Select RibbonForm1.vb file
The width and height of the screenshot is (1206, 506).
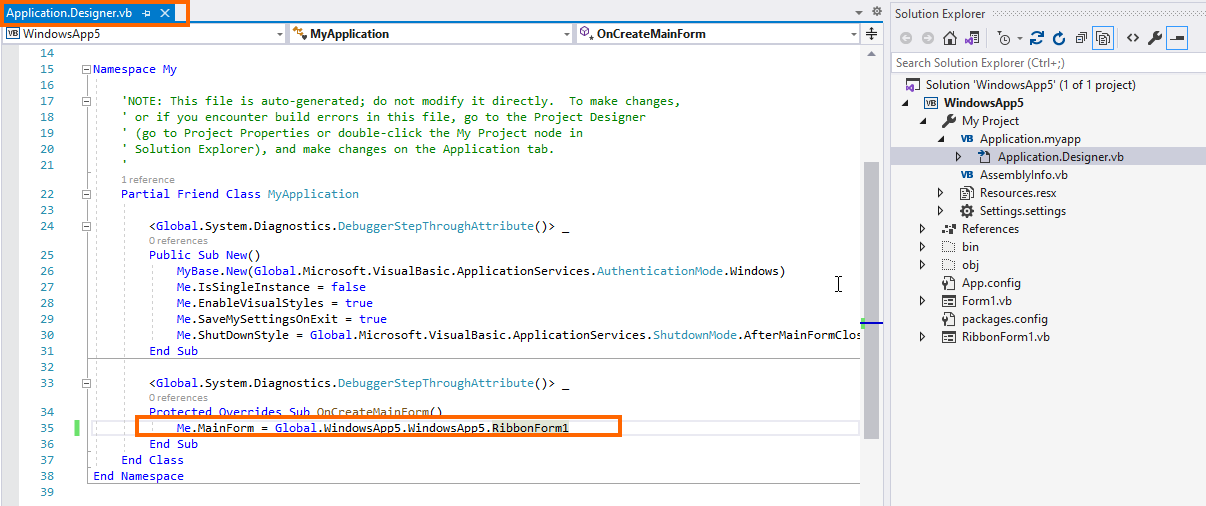tap(1005, 337)
